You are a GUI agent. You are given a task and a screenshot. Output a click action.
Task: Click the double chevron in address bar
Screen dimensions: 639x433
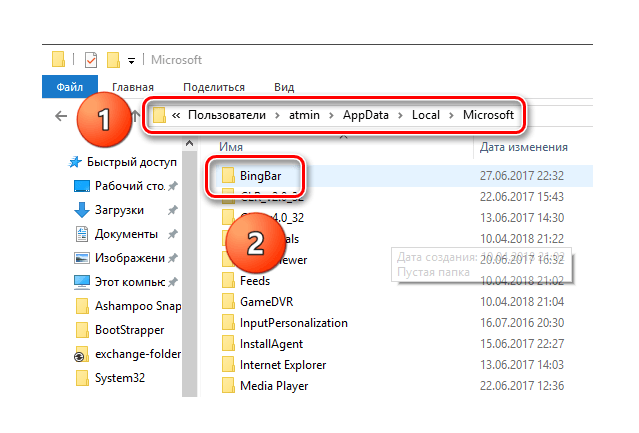click(x=176, y=115)
